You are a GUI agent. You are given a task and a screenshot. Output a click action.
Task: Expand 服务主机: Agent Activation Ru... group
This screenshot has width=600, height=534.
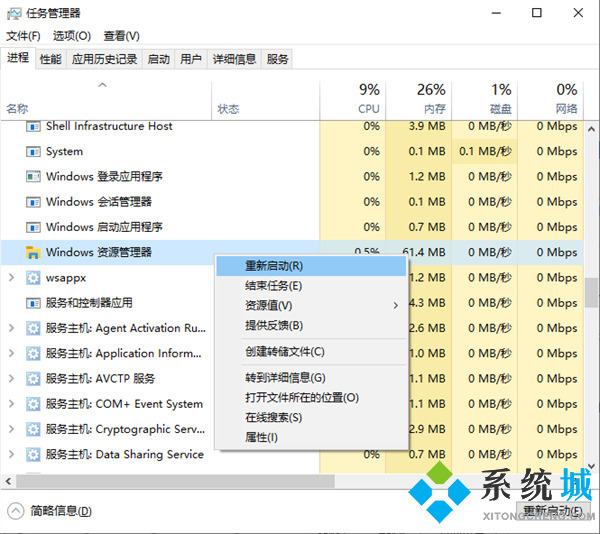tap(11, 328)
